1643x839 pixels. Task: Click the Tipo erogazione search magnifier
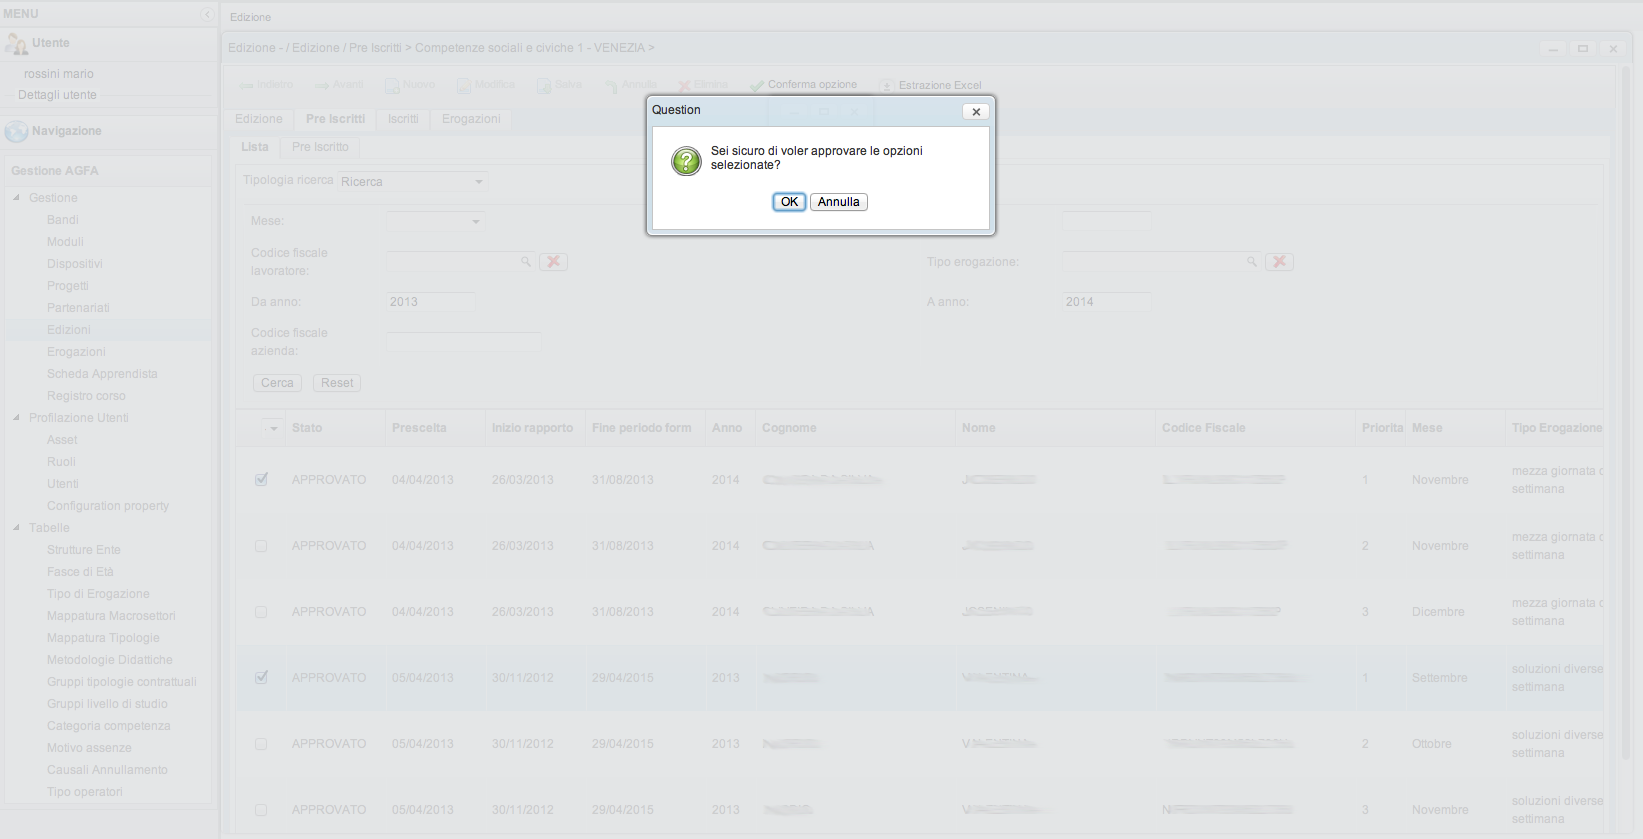point(1251,262)
